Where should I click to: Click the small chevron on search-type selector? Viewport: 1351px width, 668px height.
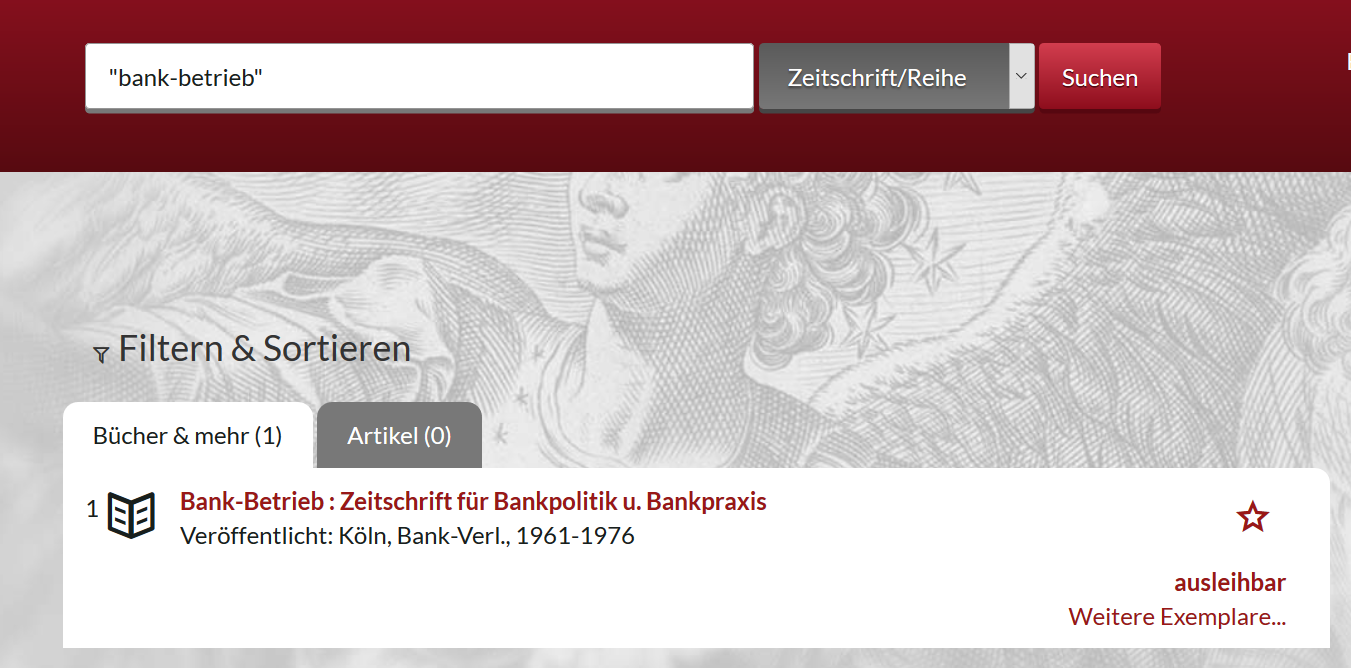1021,76
